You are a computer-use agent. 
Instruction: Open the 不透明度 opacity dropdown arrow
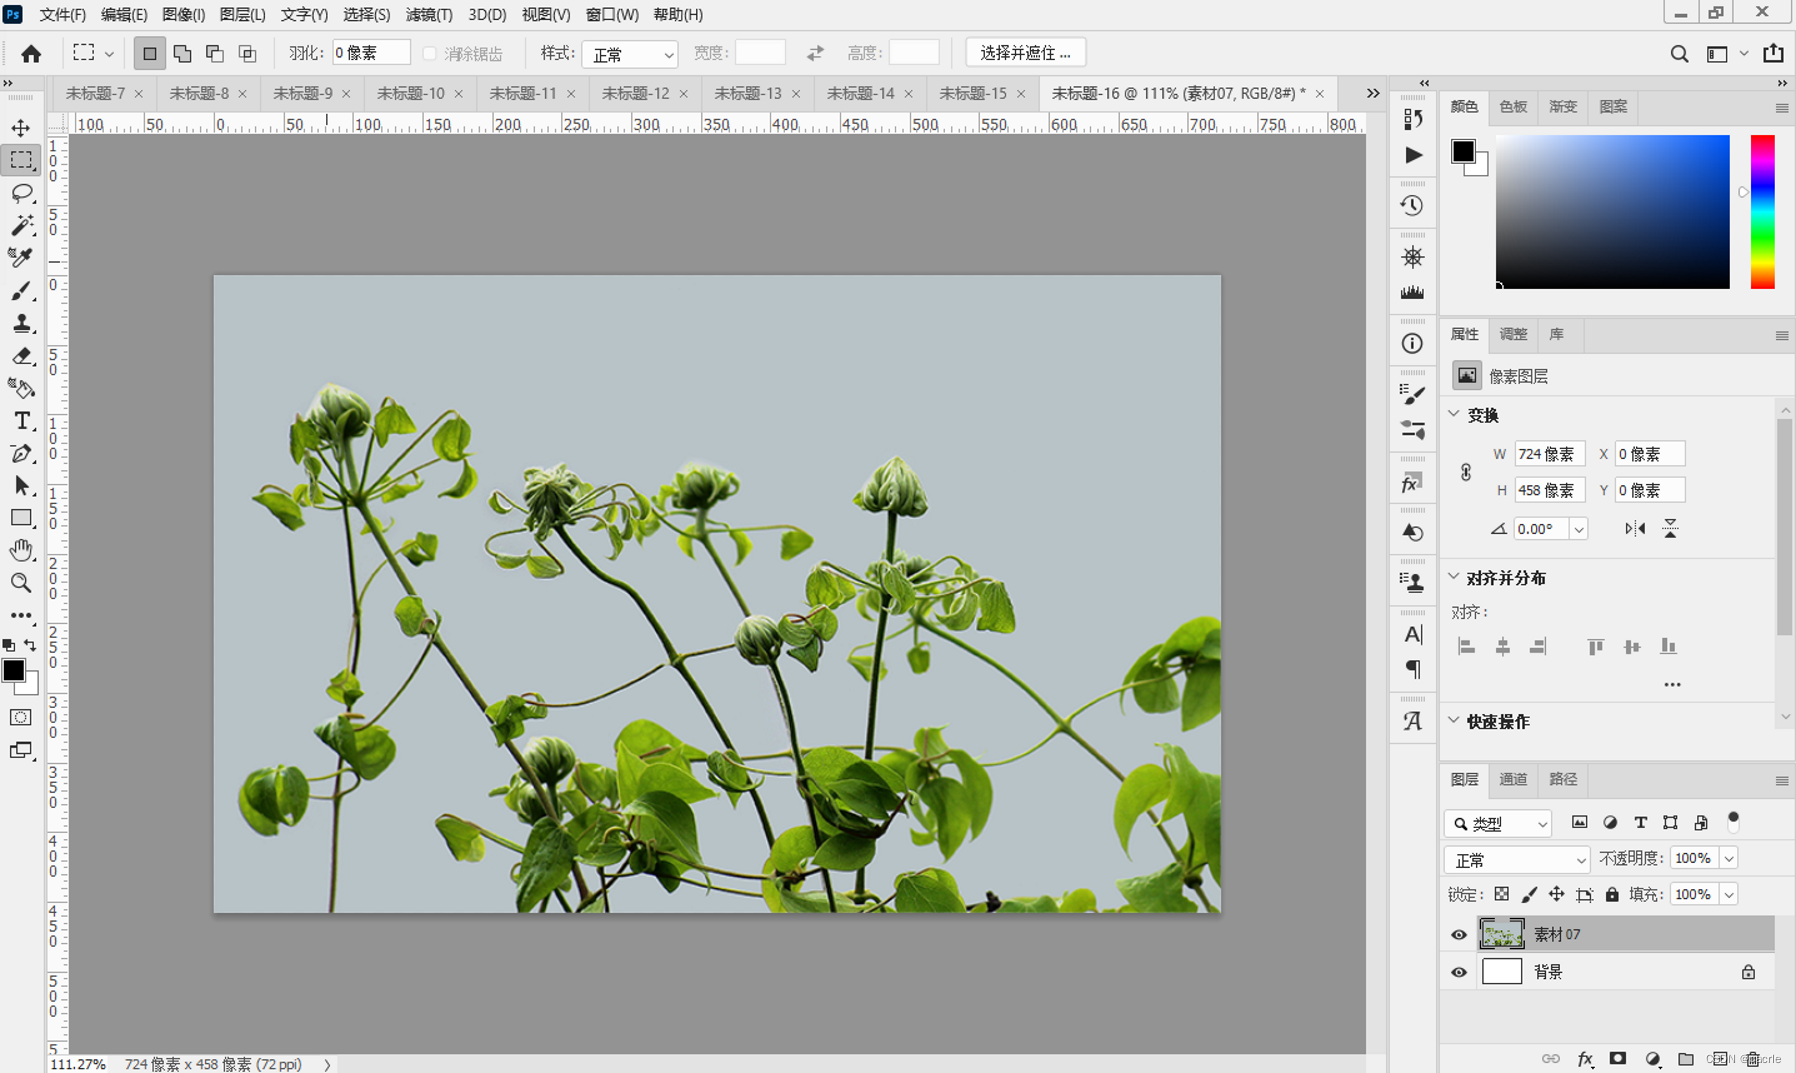1728,859
